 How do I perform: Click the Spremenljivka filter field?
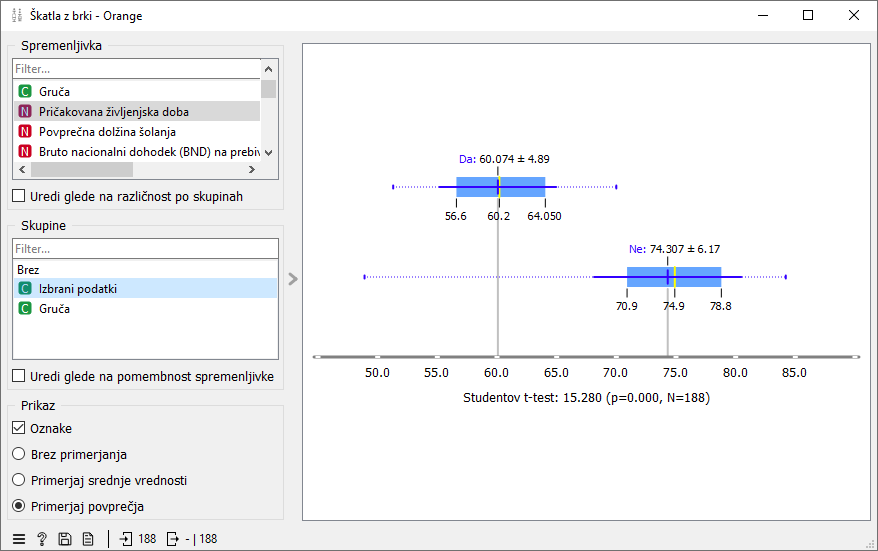135,69
